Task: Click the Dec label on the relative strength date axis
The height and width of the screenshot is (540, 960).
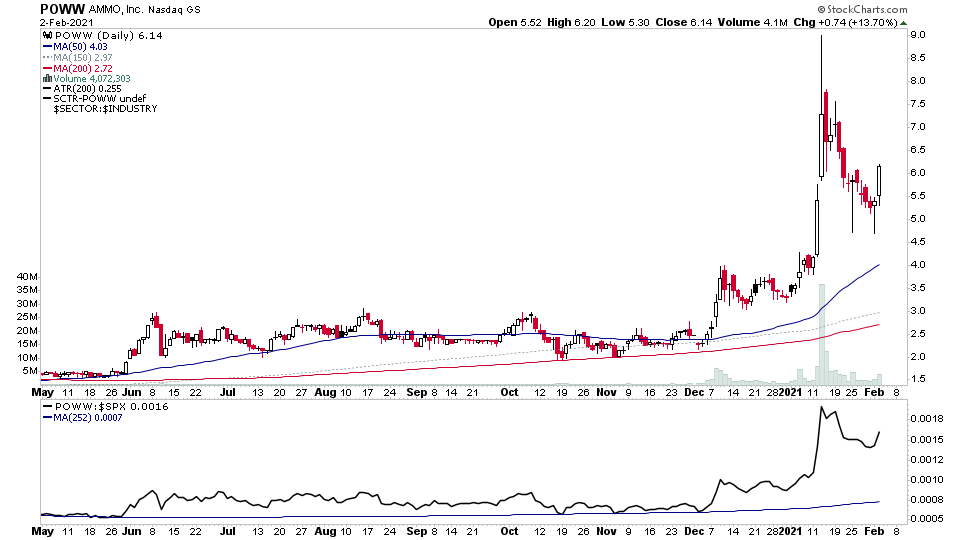Action: 694,531
